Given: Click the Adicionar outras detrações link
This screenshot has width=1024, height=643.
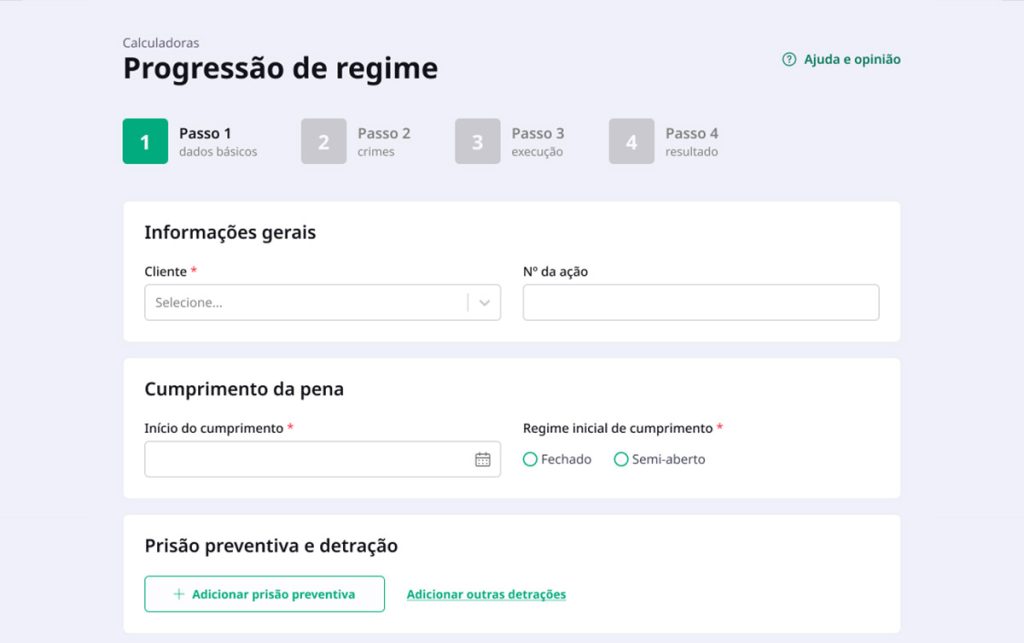Looking at the screenshot, I should (486, 594).
